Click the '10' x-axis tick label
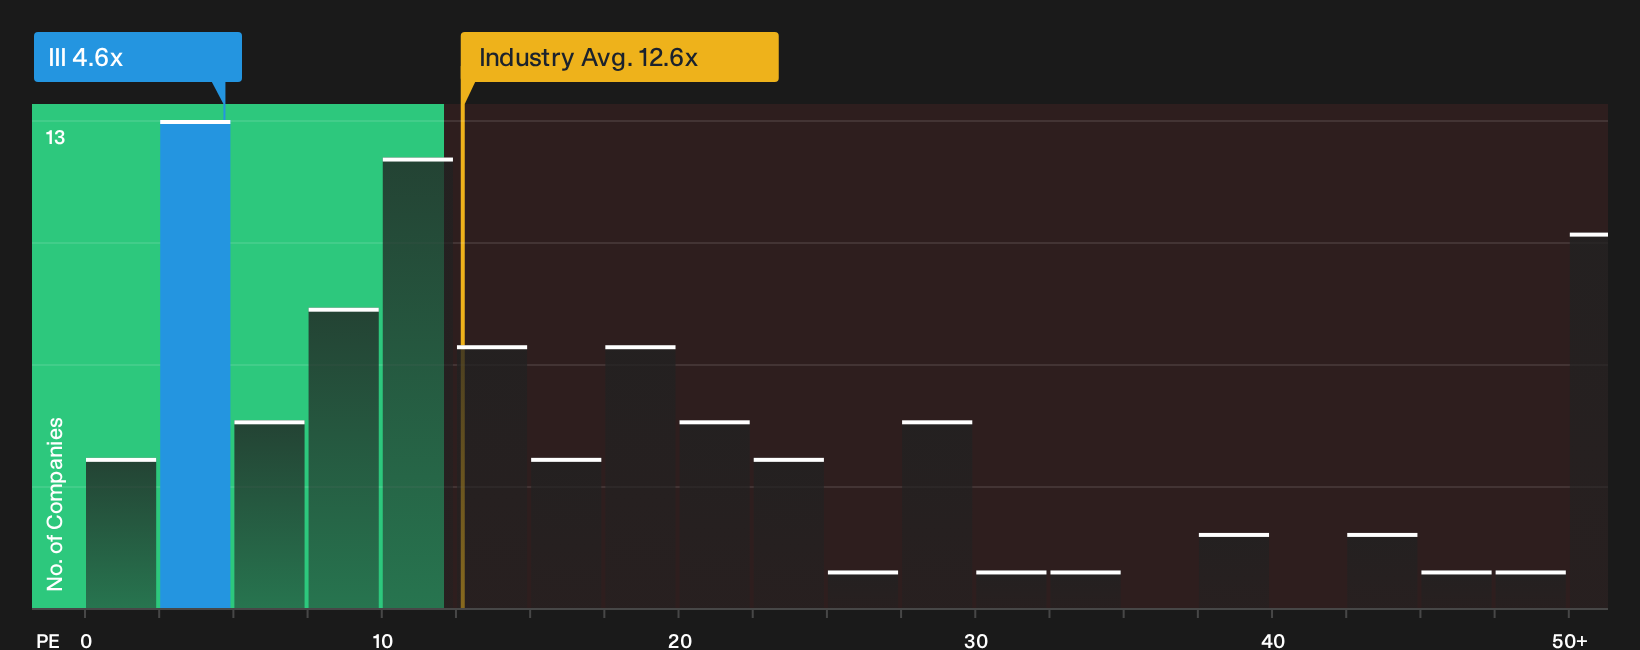The height and width of the screenshot is (650, 1640). (x=383, y=641)
